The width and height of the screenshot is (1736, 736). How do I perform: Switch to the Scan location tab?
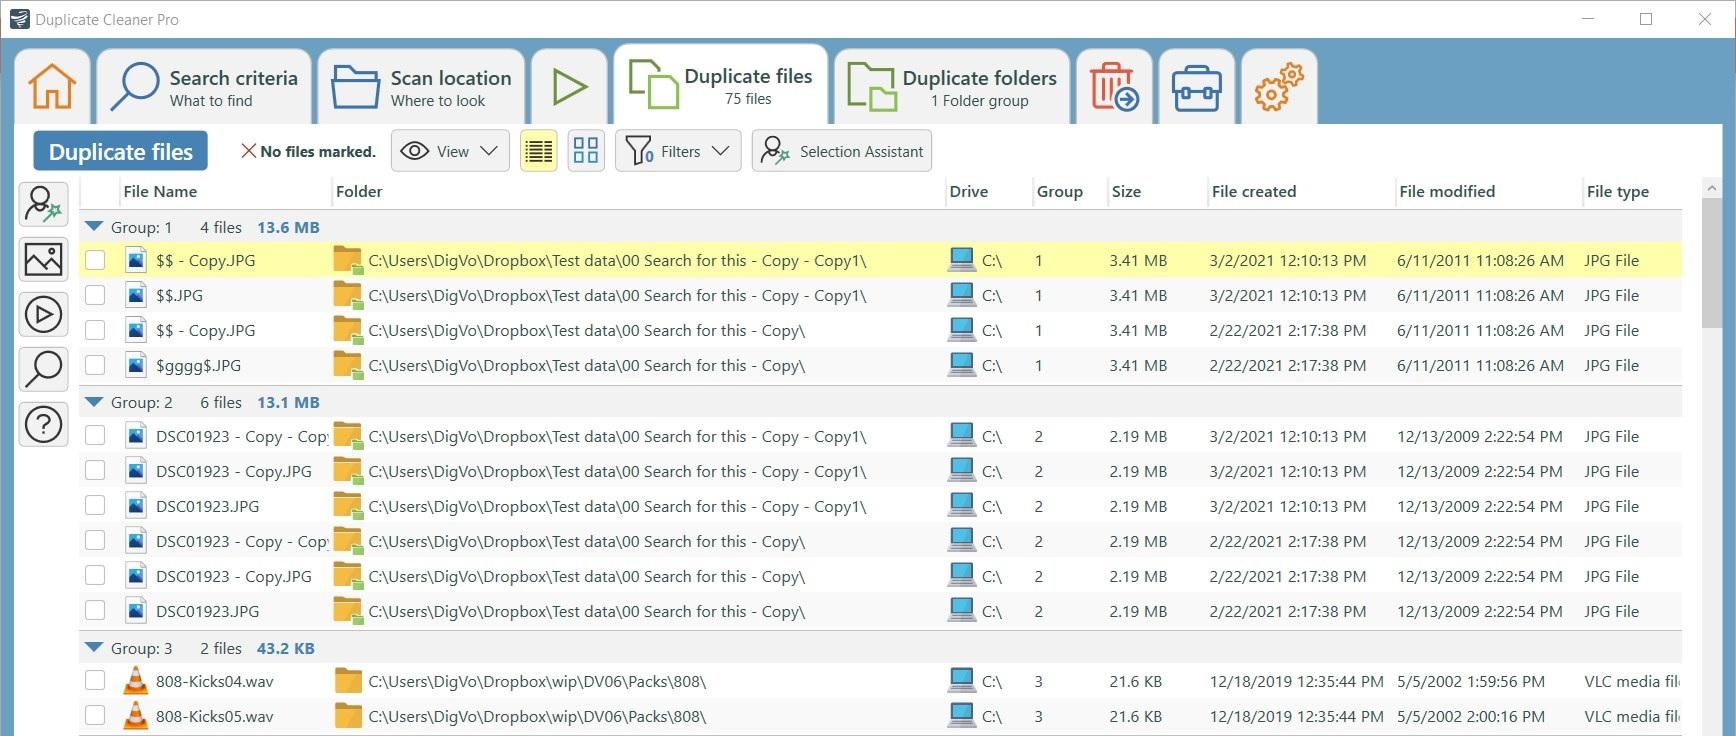pos(421,86)
